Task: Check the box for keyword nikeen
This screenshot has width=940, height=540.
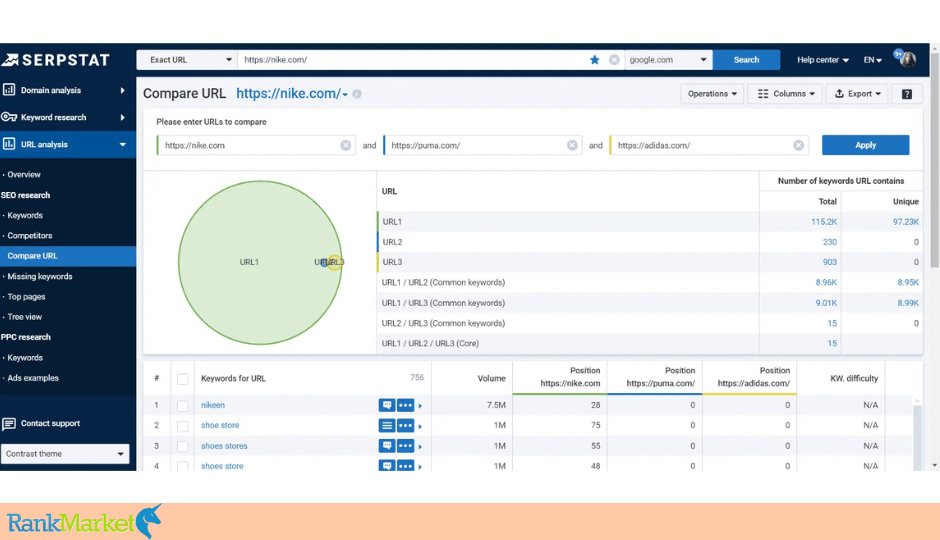Action: pyautogui.click(x=183, y=406)
